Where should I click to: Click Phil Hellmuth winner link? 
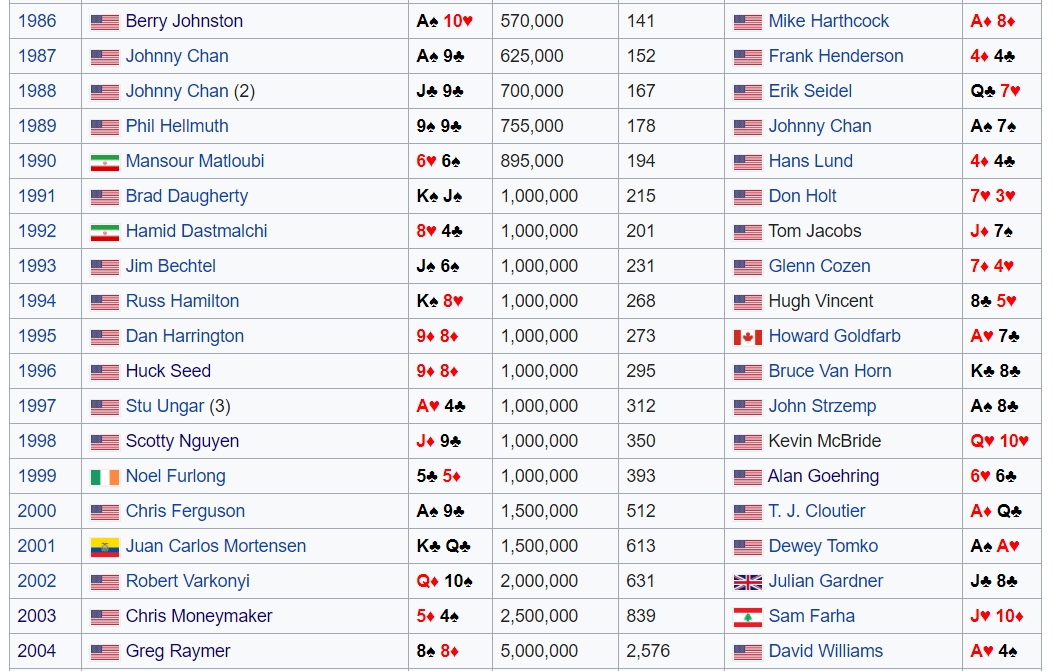(x=177, y=126)
